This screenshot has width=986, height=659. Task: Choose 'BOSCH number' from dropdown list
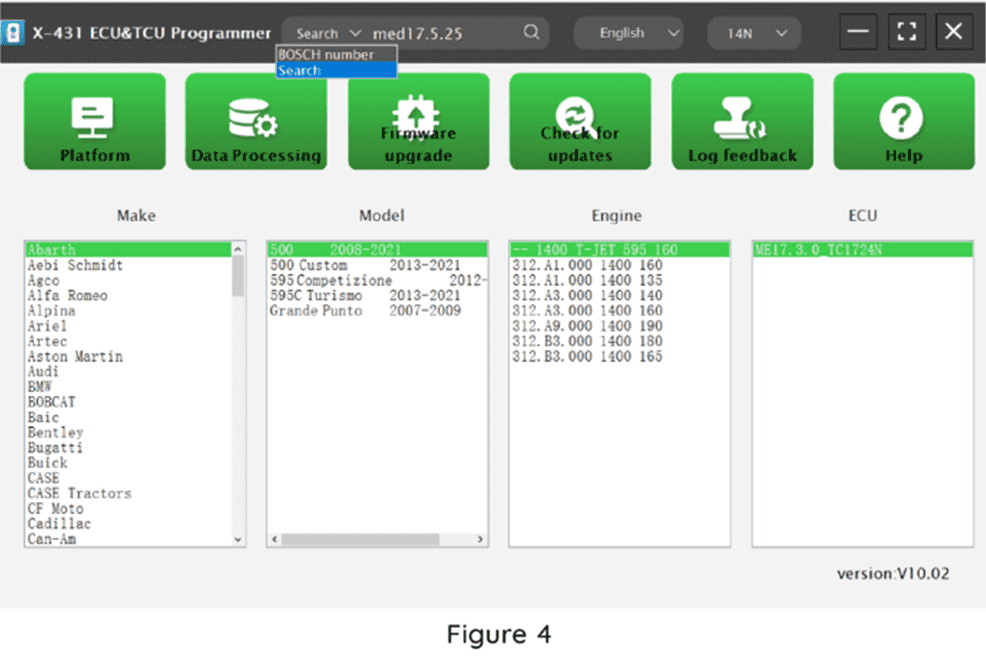(x=336, y=55)
